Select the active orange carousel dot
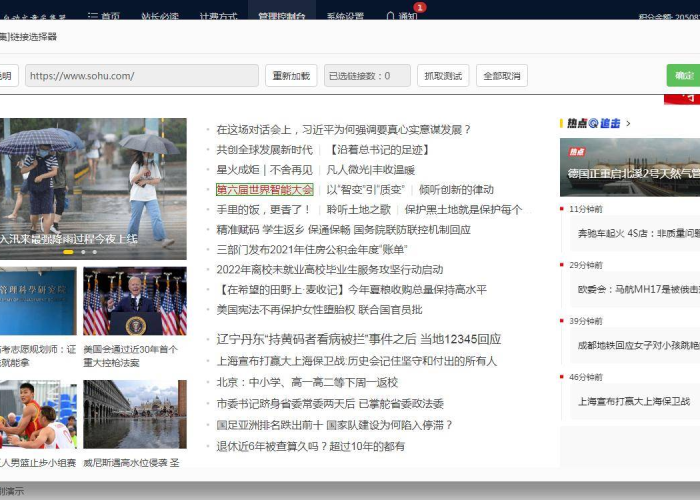 [x=69, y=252]
